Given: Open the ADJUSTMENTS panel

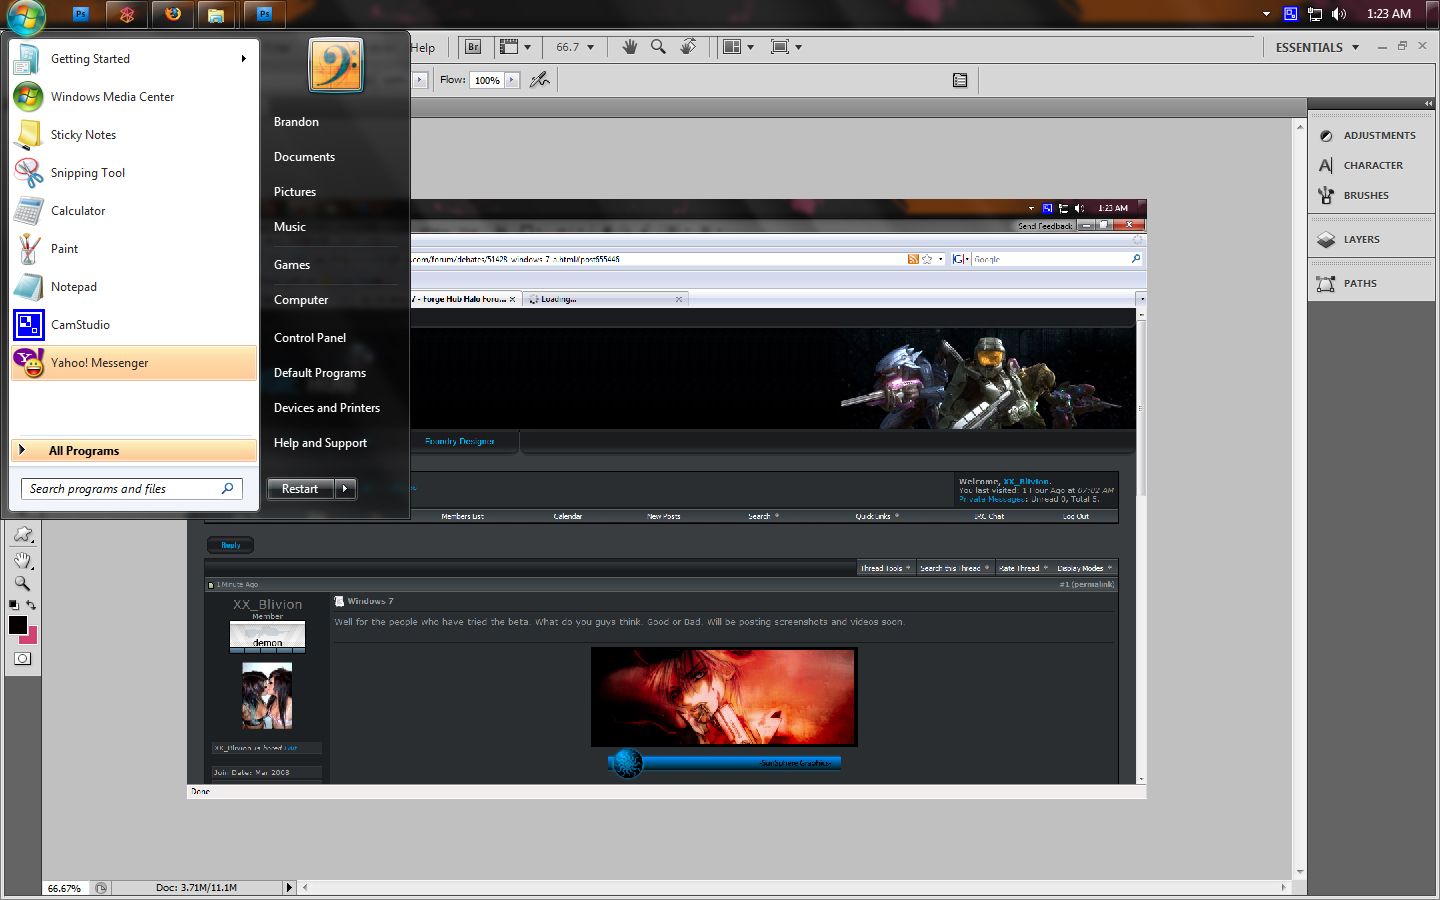Looking at the screenshot, I should click(1370, 135).
